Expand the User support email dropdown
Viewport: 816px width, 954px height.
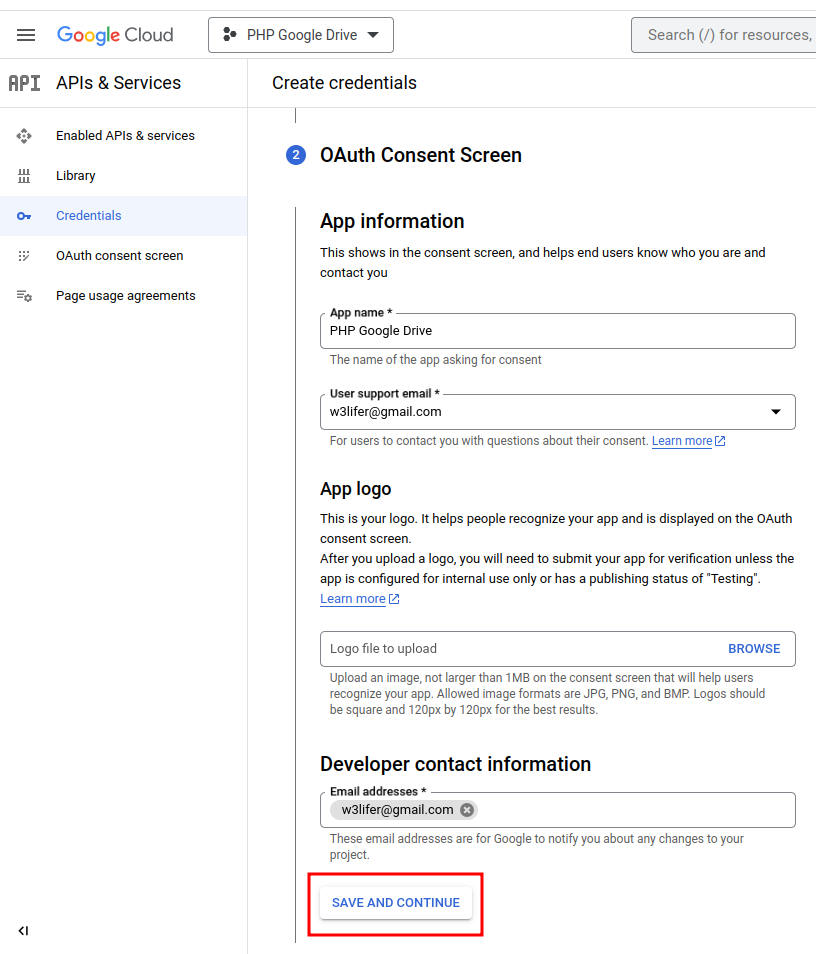click(x=776, y=412)
